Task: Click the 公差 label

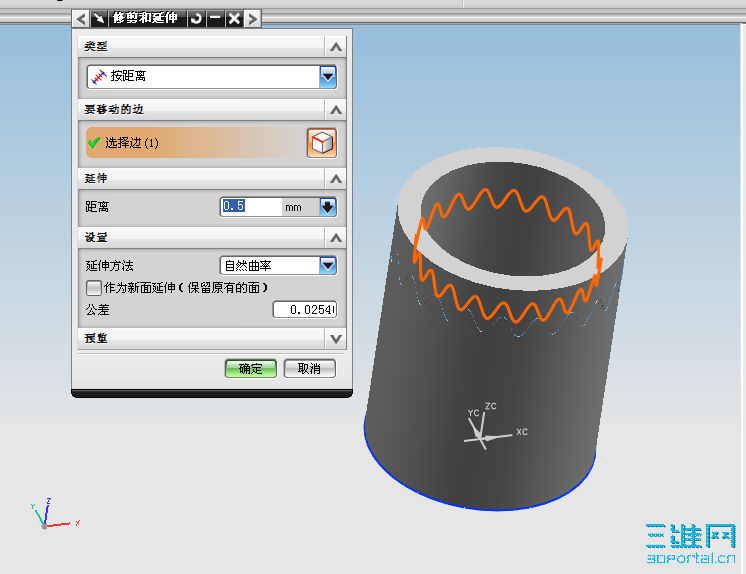Action: [x=98, y=310]
